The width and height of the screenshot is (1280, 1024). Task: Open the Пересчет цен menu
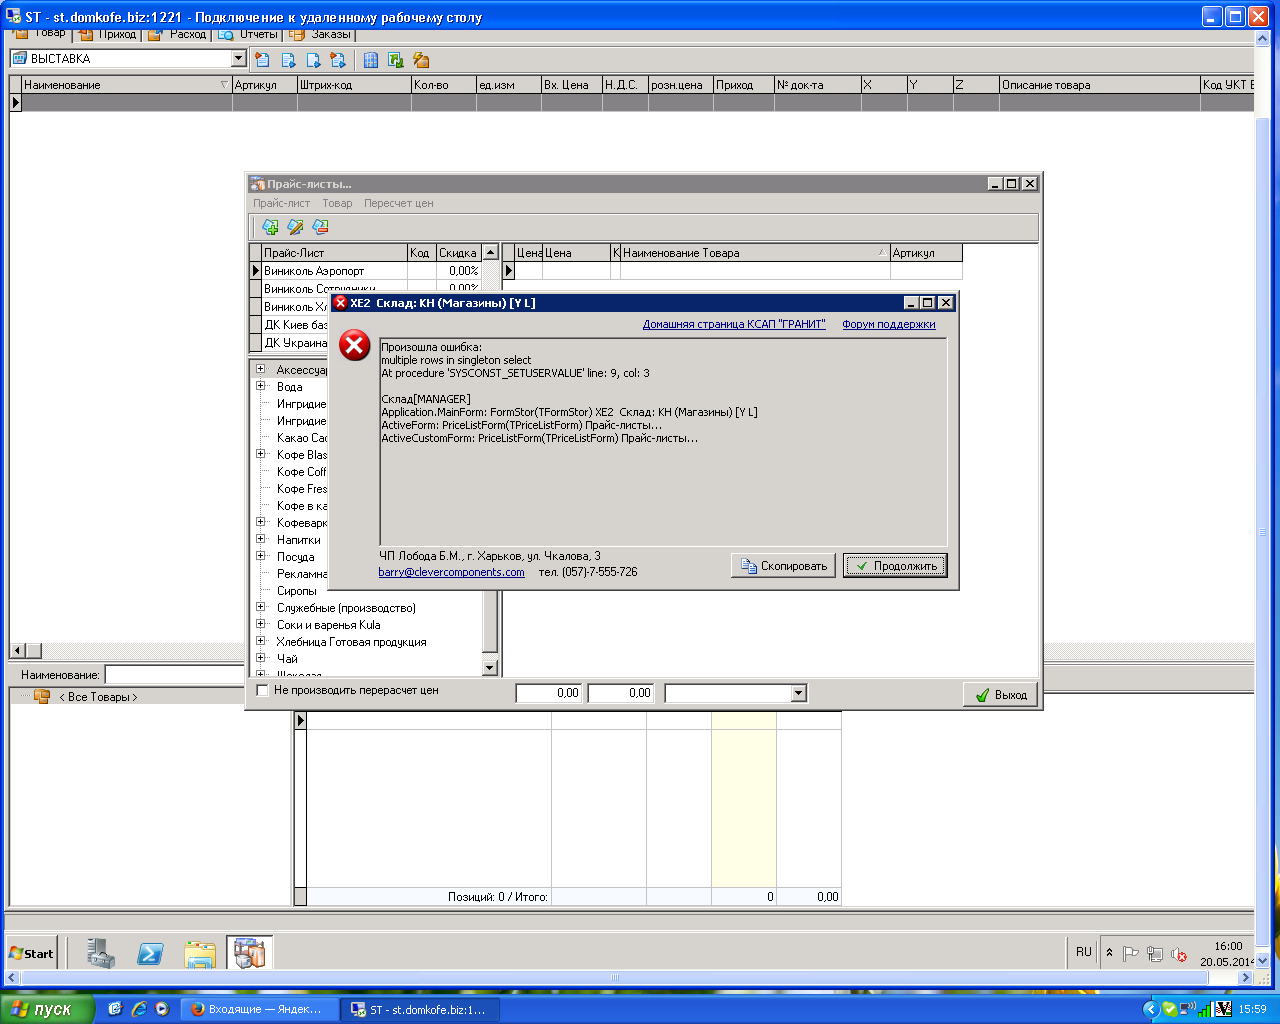click(398, 203)
